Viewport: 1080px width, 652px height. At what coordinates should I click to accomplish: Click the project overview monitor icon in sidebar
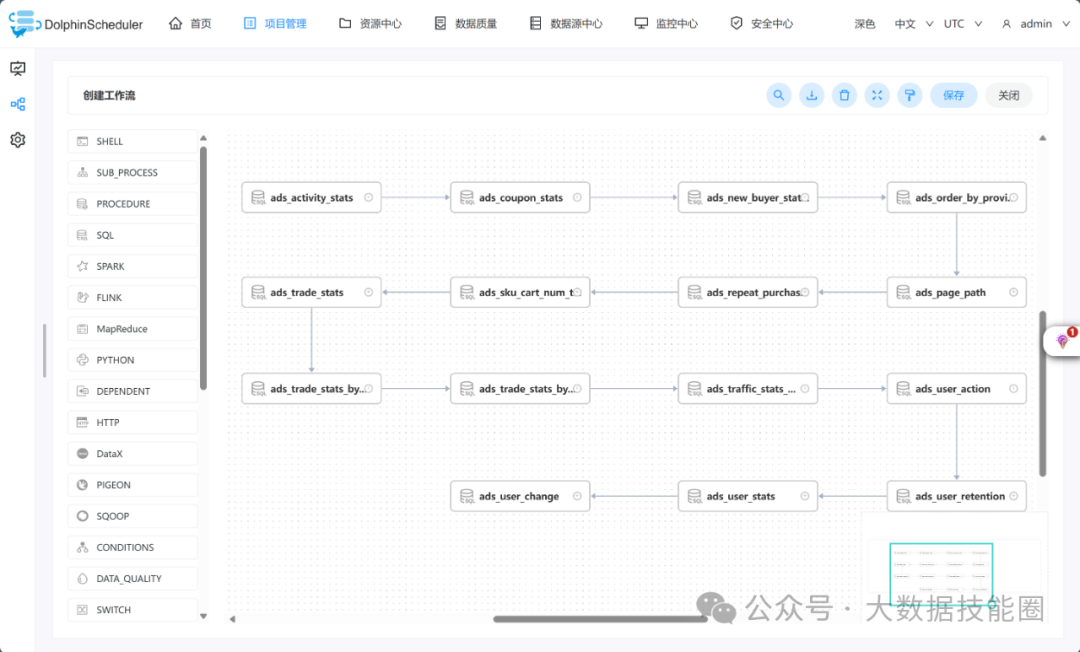click(x=18, y=68)
